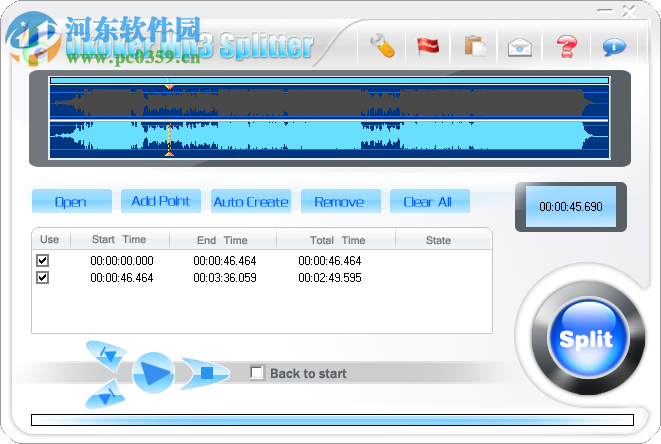661x444 pixels.
Task: Click the Auto Create button
Action: point(251,202)
